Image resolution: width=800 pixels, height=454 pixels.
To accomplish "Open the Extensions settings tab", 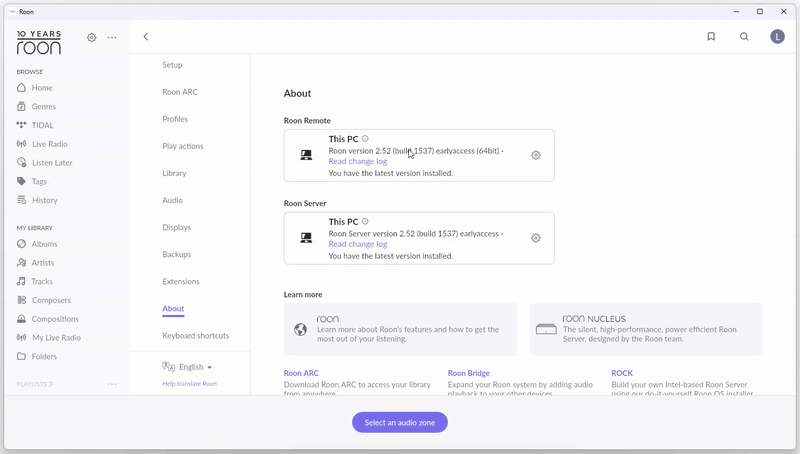I will (x=181, y=281).
